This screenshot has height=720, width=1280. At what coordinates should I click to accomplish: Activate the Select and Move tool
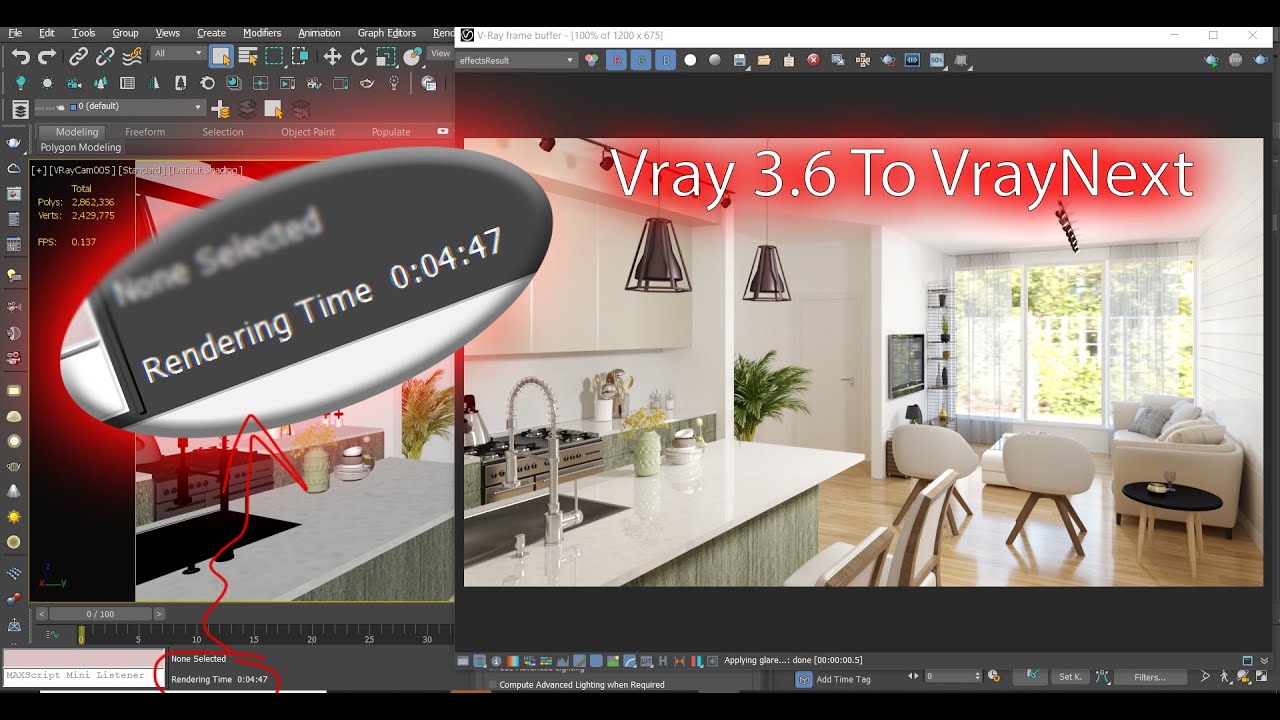(x=332, y=57)
